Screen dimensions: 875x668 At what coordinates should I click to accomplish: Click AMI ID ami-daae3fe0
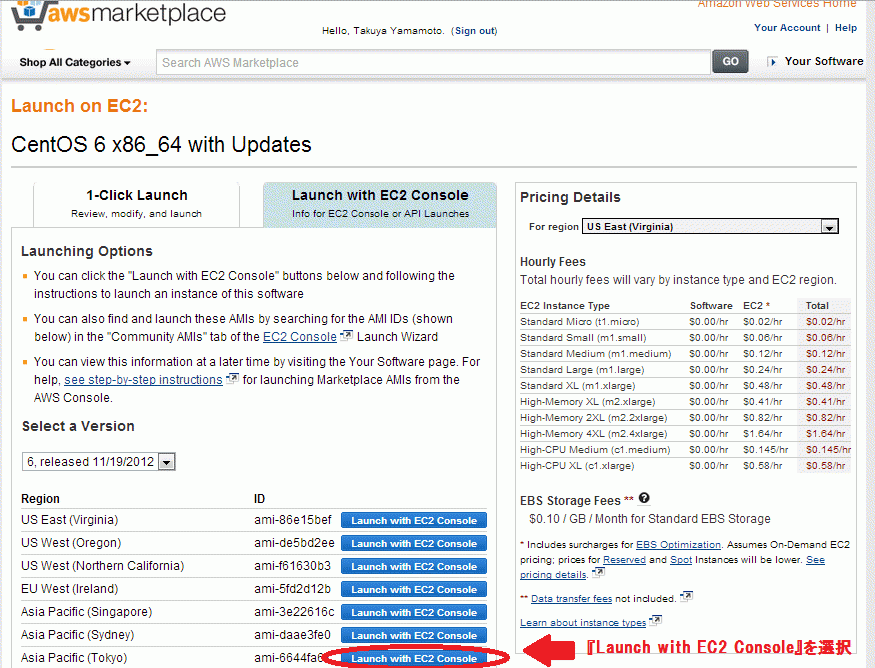point(292,635)
